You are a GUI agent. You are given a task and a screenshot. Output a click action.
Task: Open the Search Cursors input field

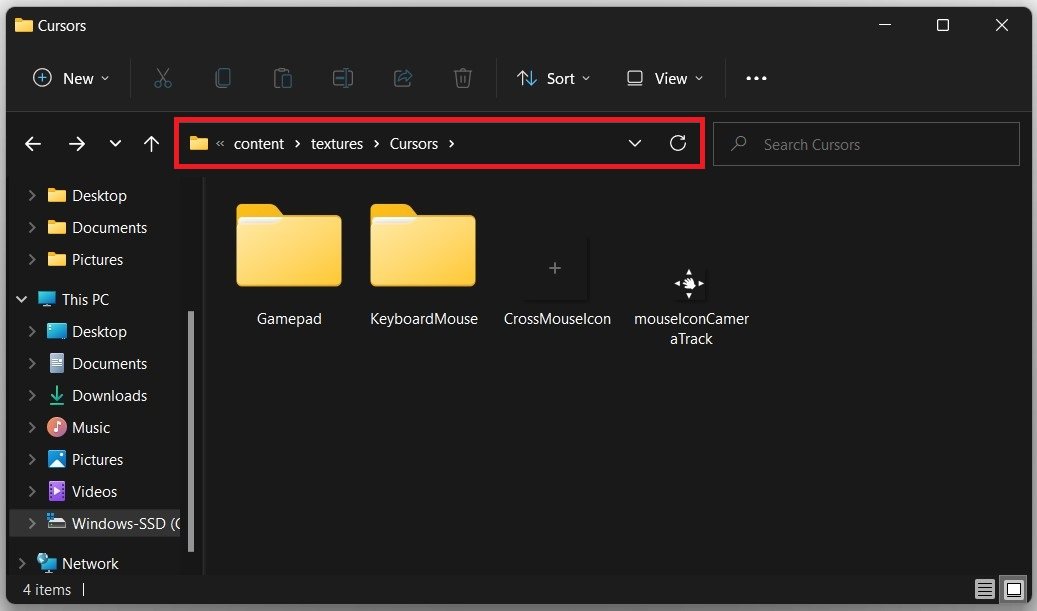click(866, 143)
